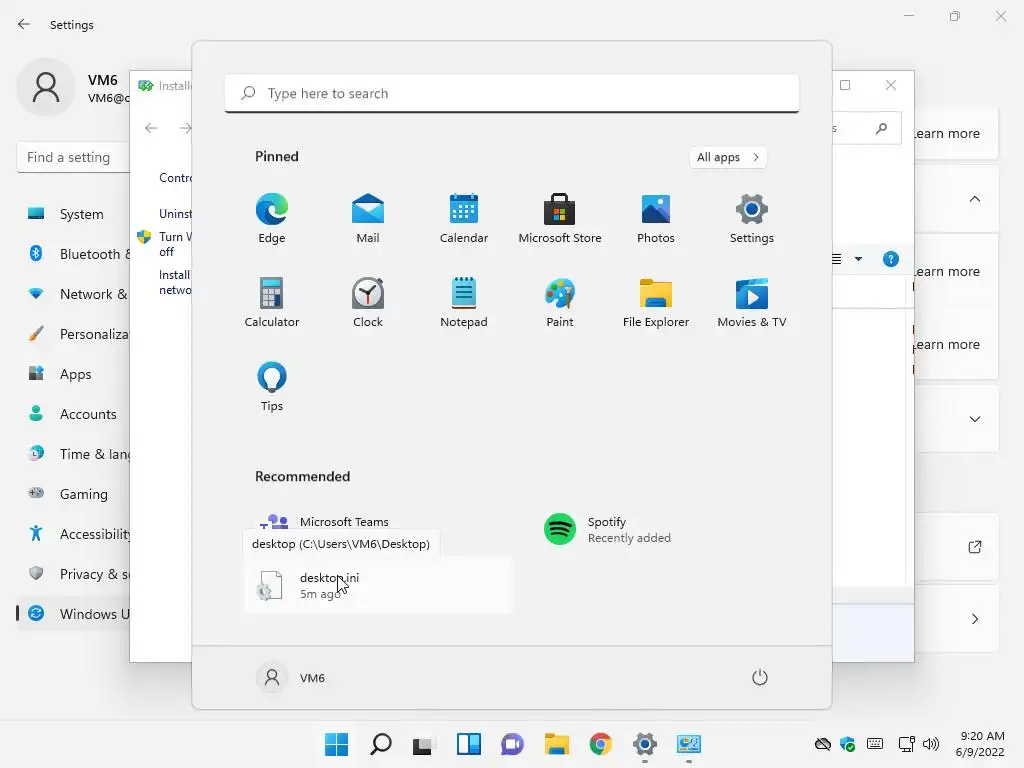Open recommended desktop.ini file
The image size is (1024, 768).
pyautogui.click(x=378, y=585)
